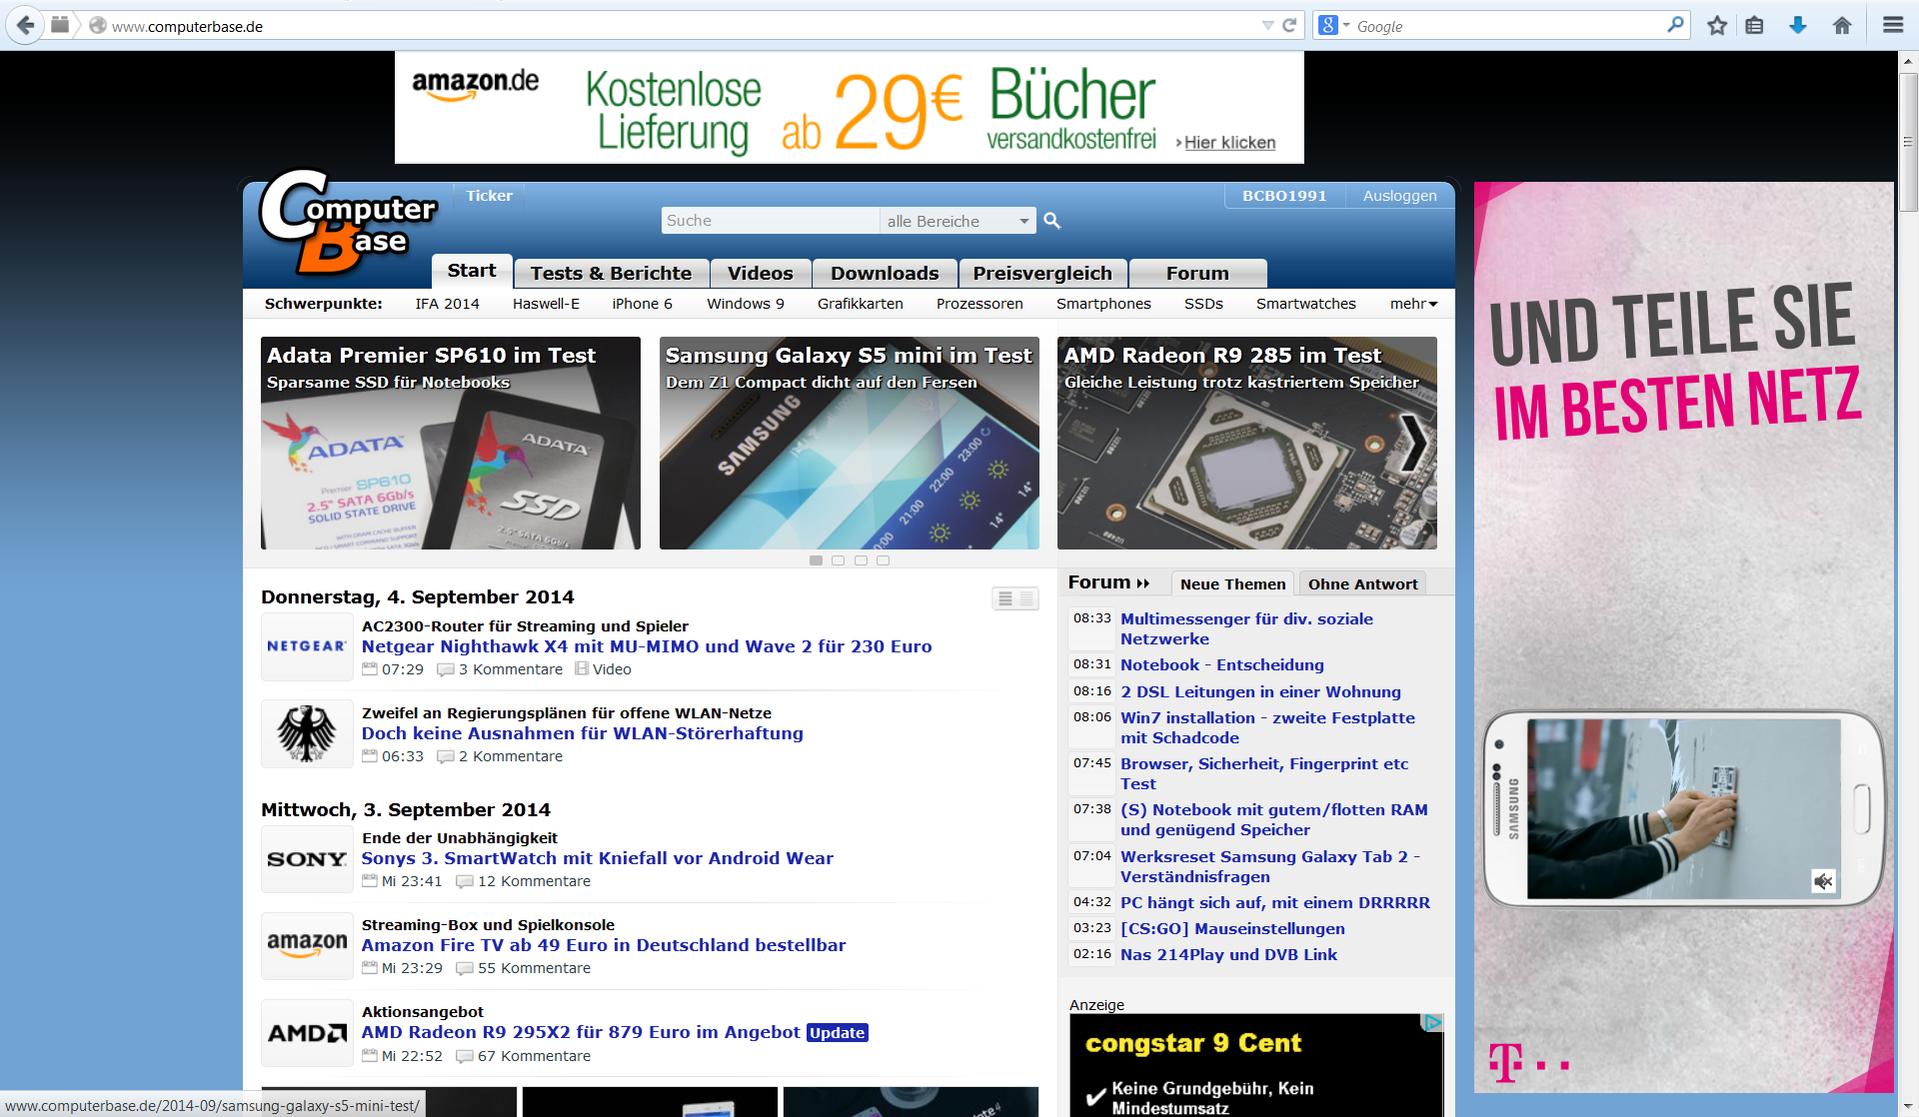This screenshot has height=1117, width=1919.
Task: Open the Smartwatches topic link
Action: pos(1306,304)
